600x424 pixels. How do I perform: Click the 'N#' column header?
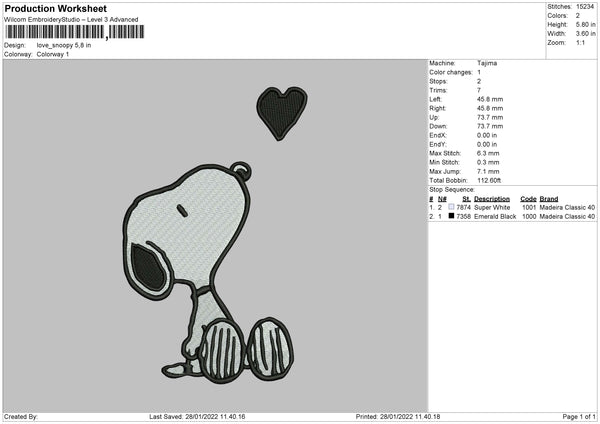tap(442, 199)
